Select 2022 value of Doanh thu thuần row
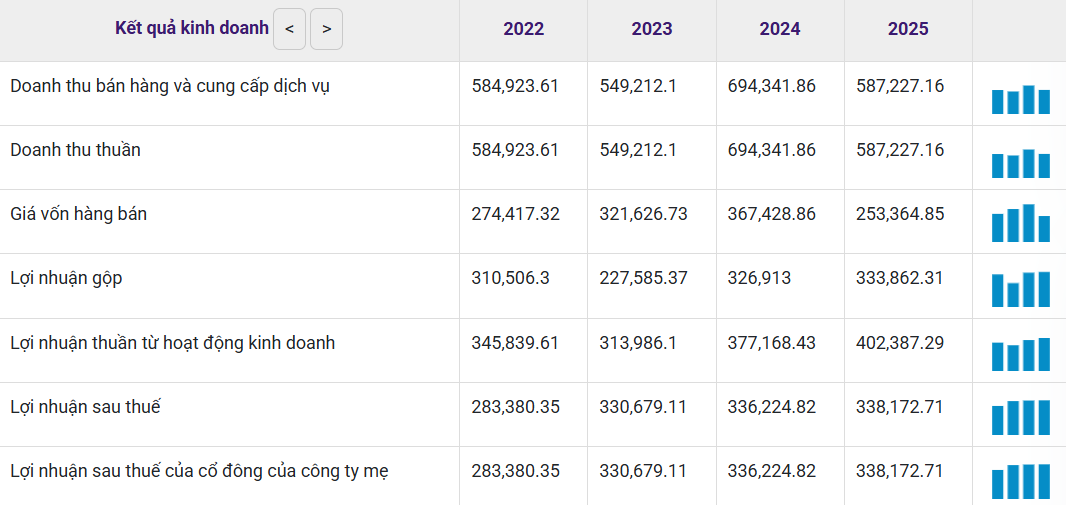Image resolution: width=1066 pixels, height=505 pixels. [x=515, y=150]
